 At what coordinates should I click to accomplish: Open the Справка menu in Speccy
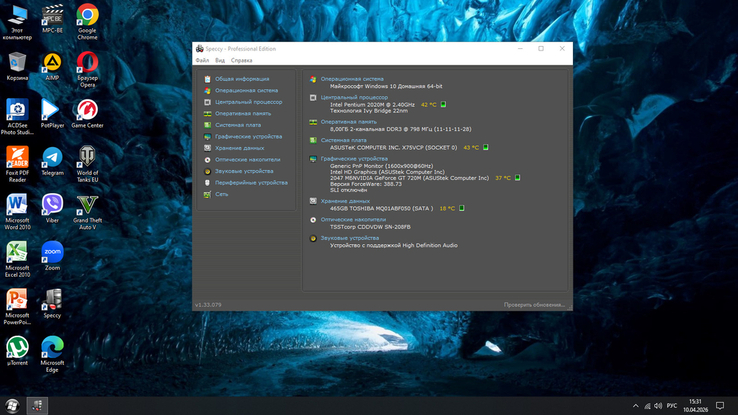pyautogui.click(x=241, y=60)
